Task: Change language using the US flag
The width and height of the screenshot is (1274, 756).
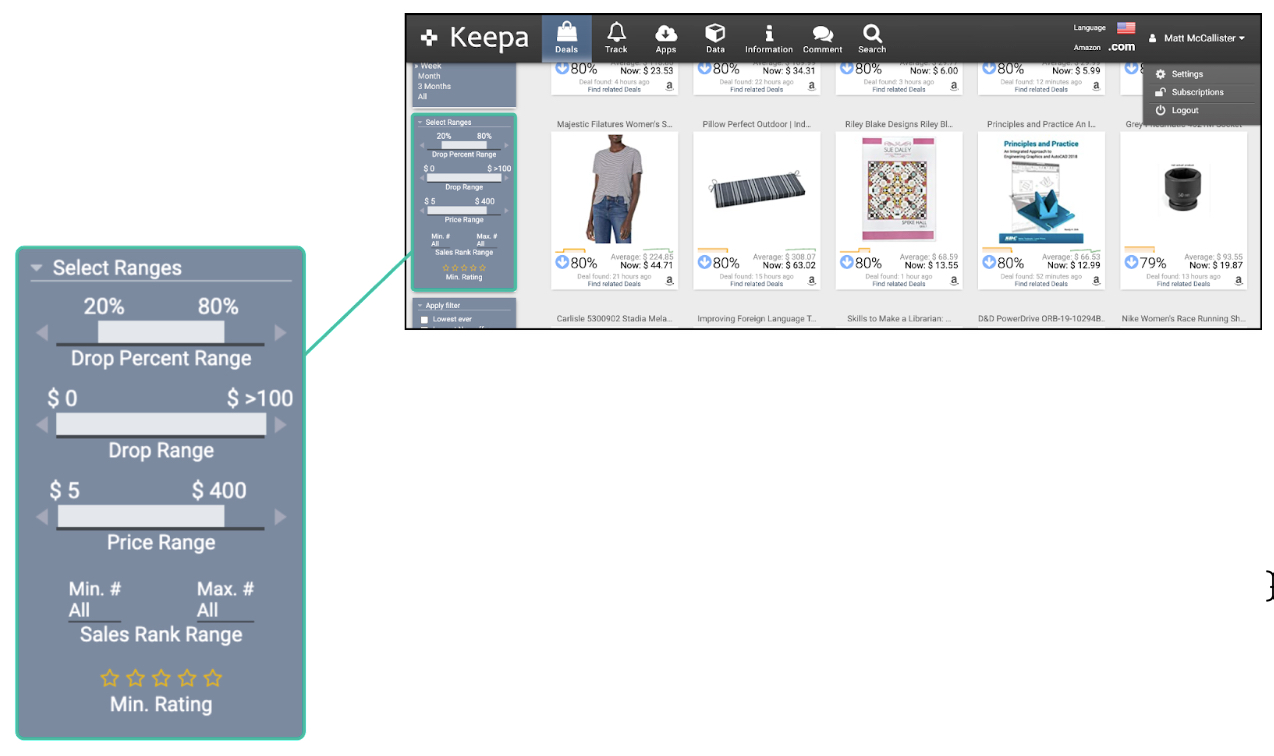Action: pyautogui.click(x=1126, y=28)
